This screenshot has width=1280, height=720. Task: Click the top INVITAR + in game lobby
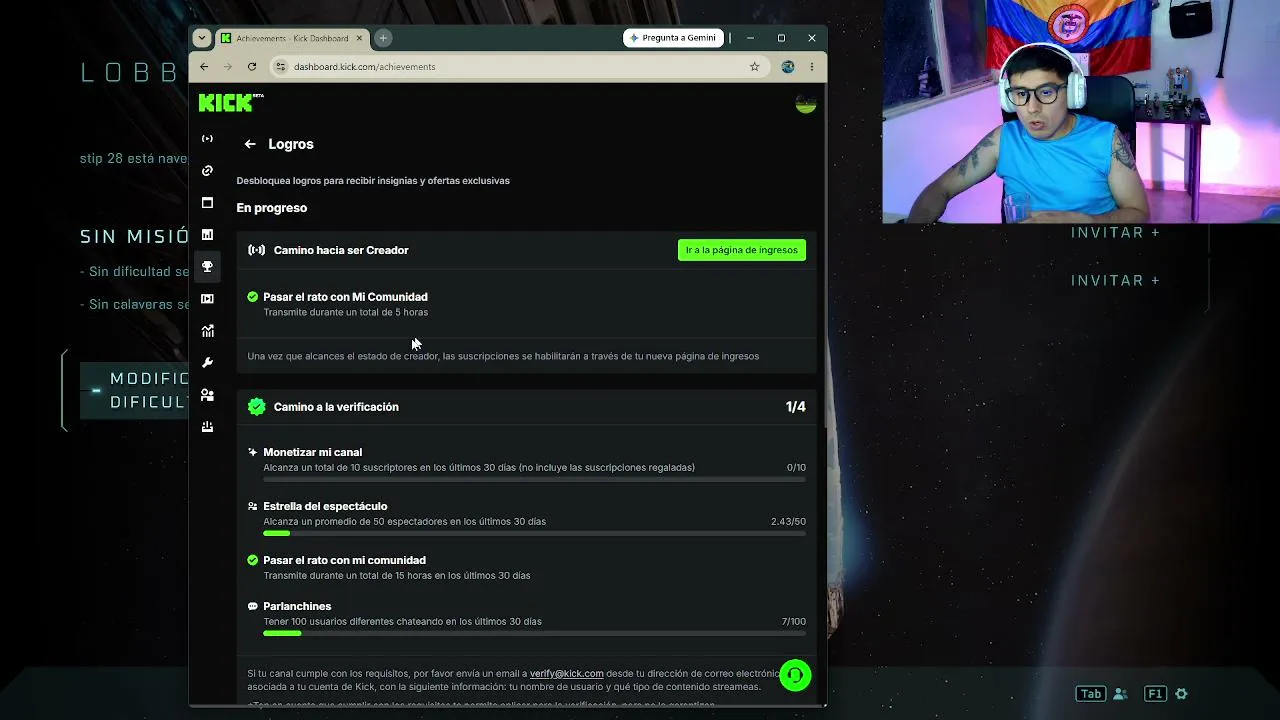tap(1115, 232)
